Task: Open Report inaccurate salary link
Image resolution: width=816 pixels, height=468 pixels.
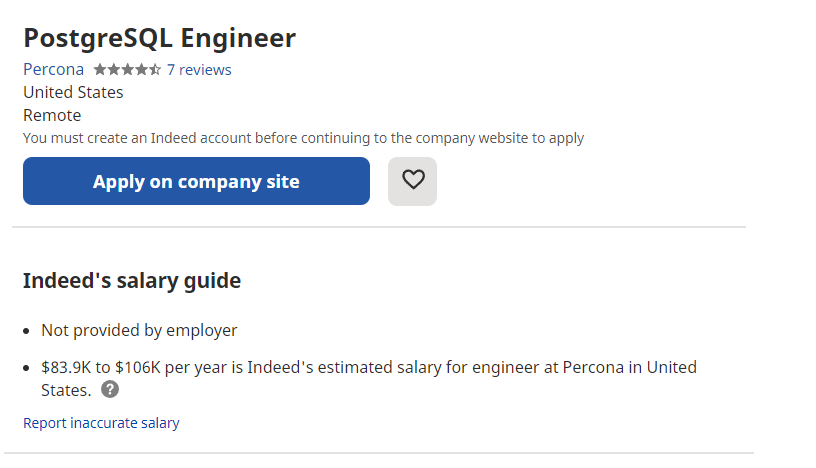Action: (x=101, y=423)
